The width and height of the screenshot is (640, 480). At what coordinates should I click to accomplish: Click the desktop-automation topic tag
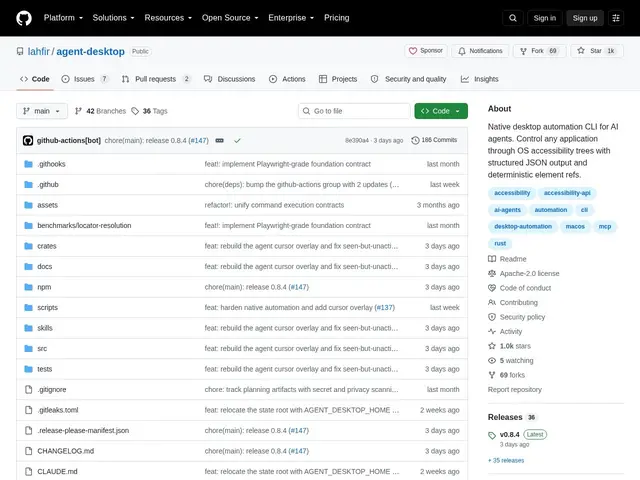(x=523, y=227)
